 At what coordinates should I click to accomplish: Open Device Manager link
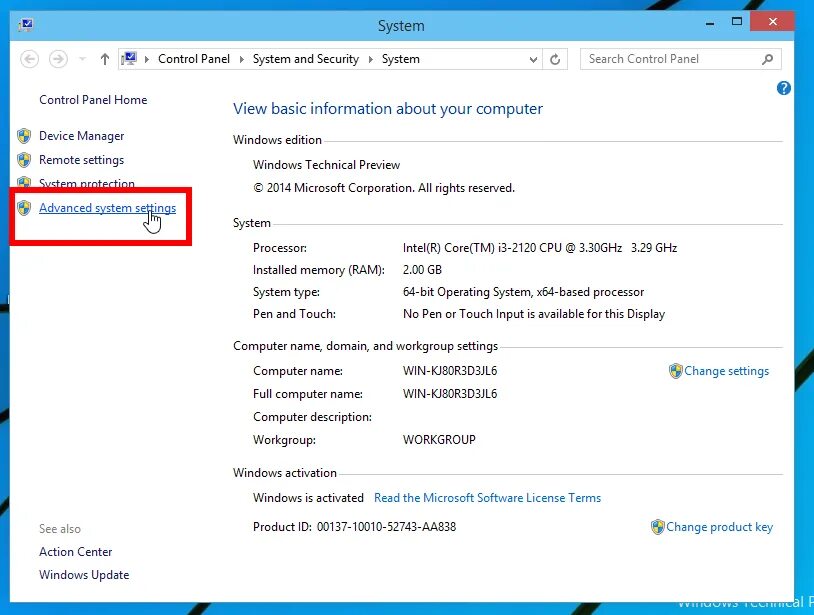pyautogui.click(x=82, y=136)
